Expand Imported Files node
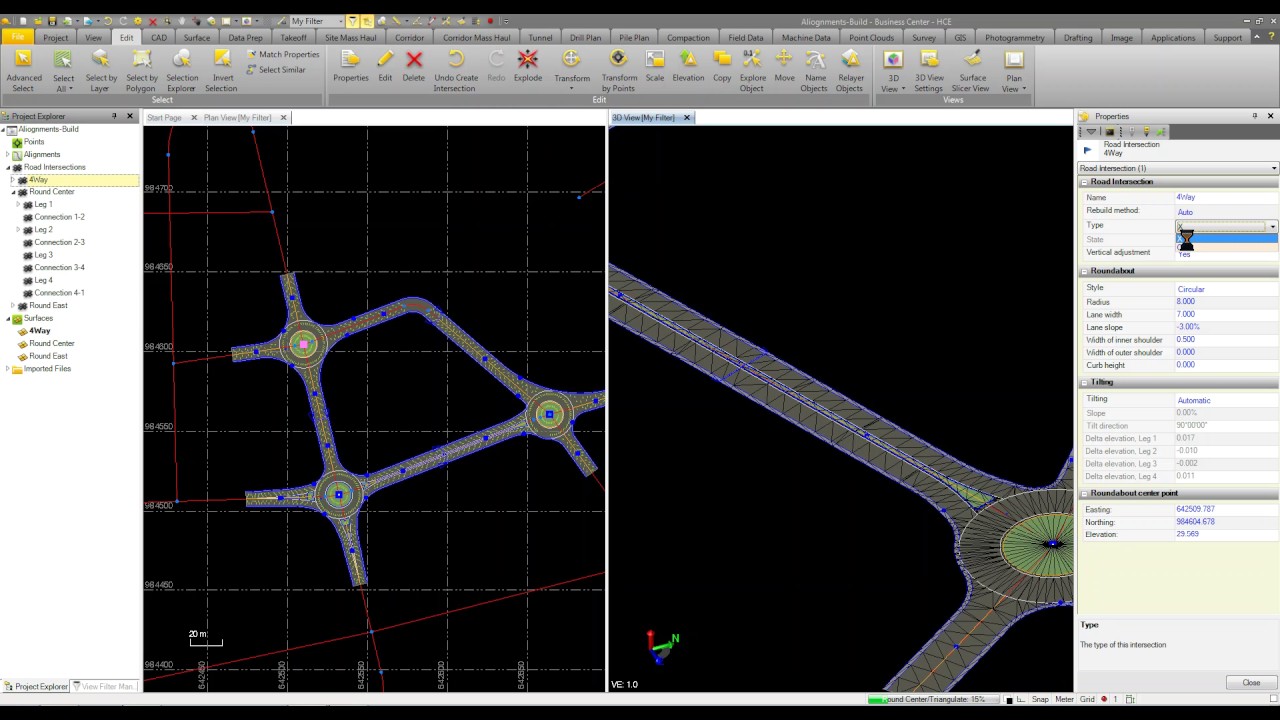Screen dimensions: 1280x720 point(8,369)
